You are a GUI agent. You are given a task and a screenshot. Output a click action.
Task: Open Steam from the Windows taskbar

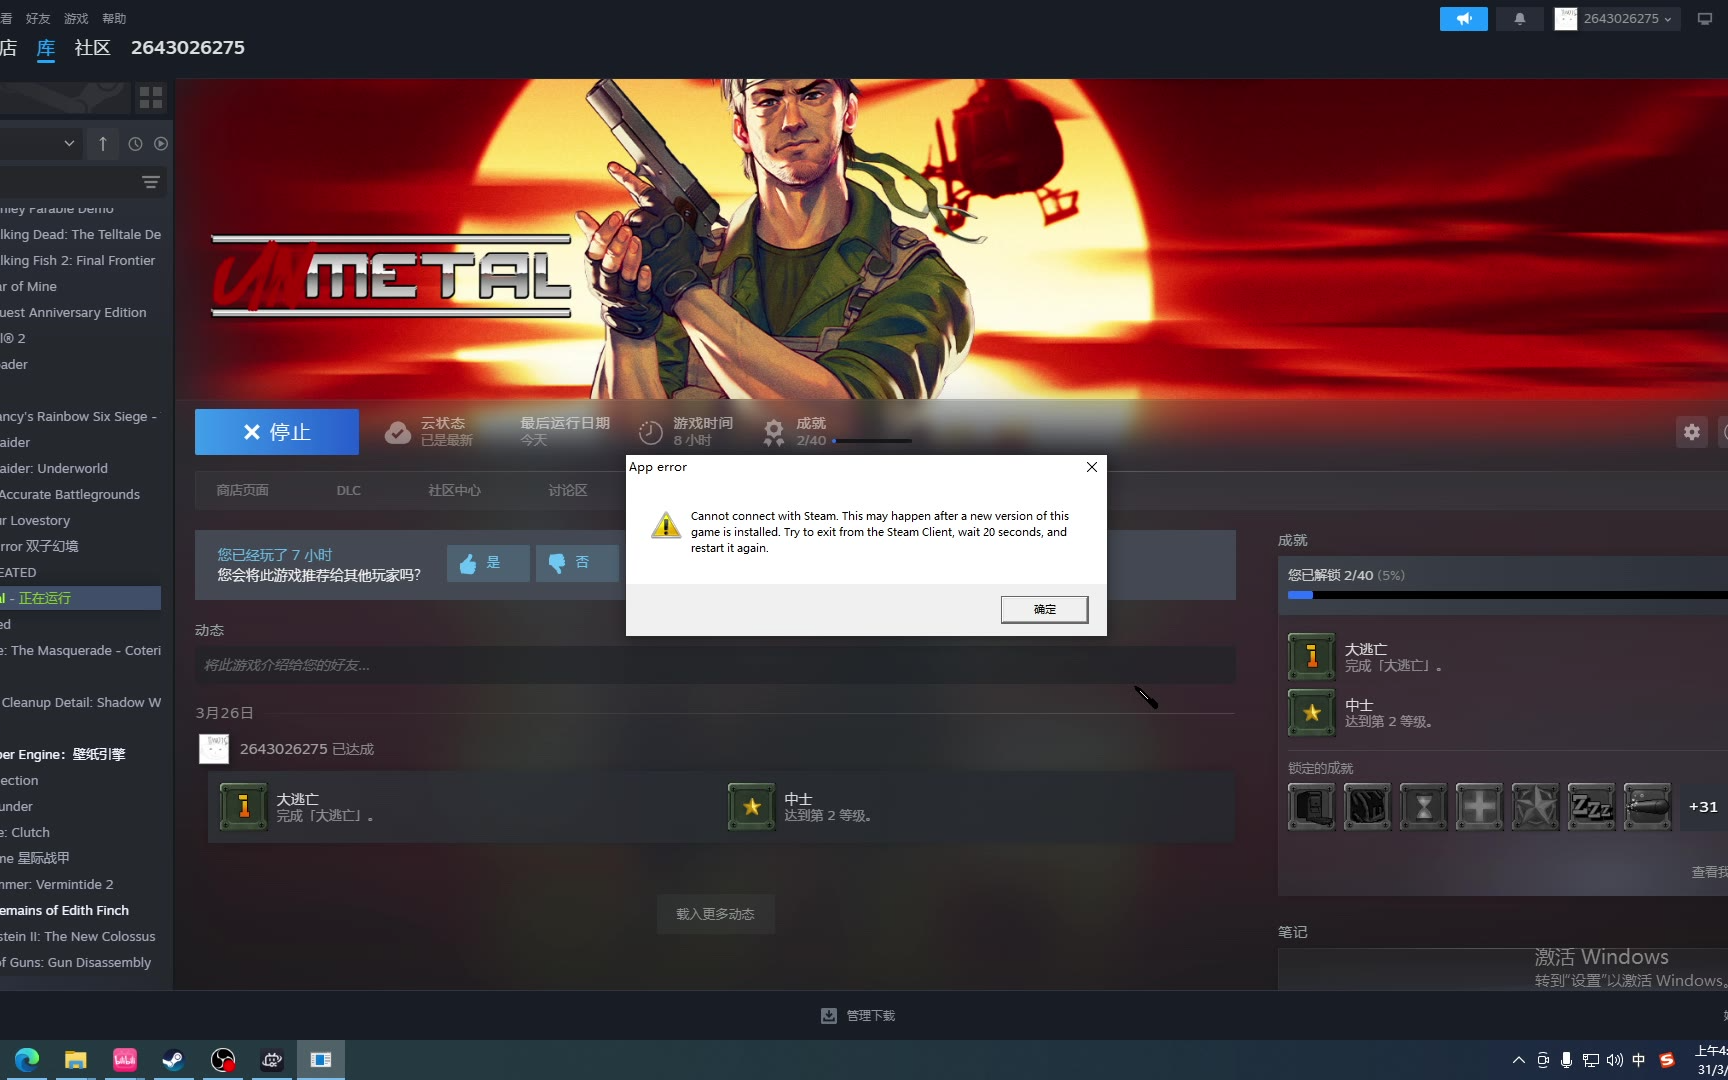click(173, 1060)
